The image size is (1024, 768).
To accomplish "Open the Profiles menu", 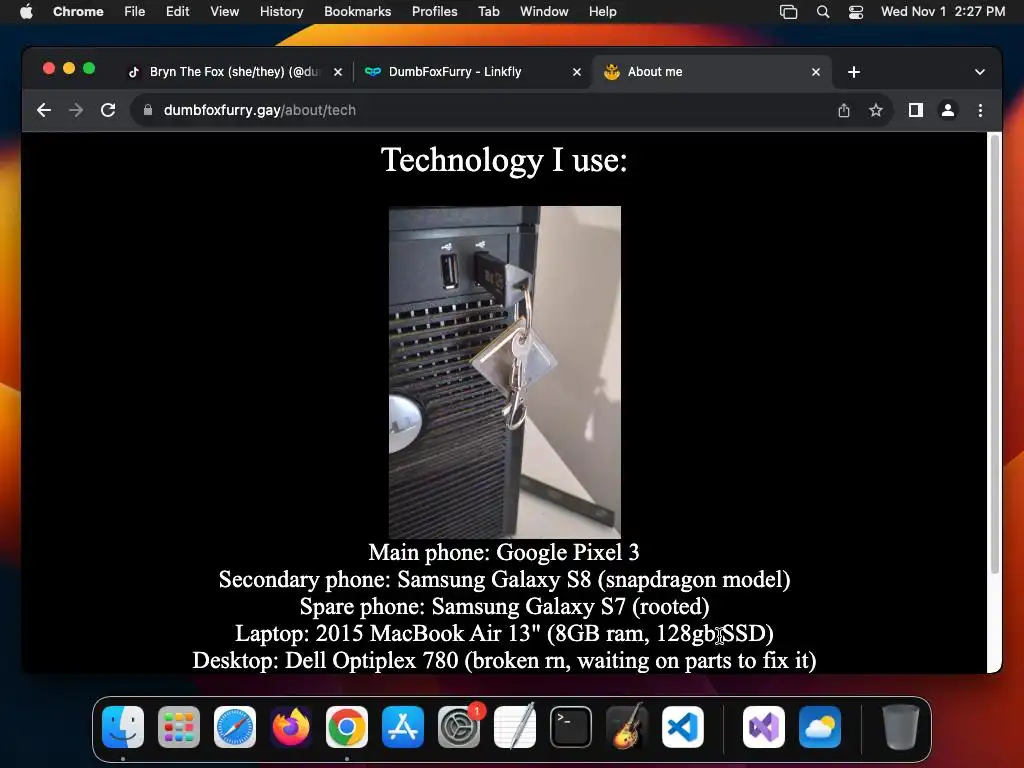I will [434, 12].
